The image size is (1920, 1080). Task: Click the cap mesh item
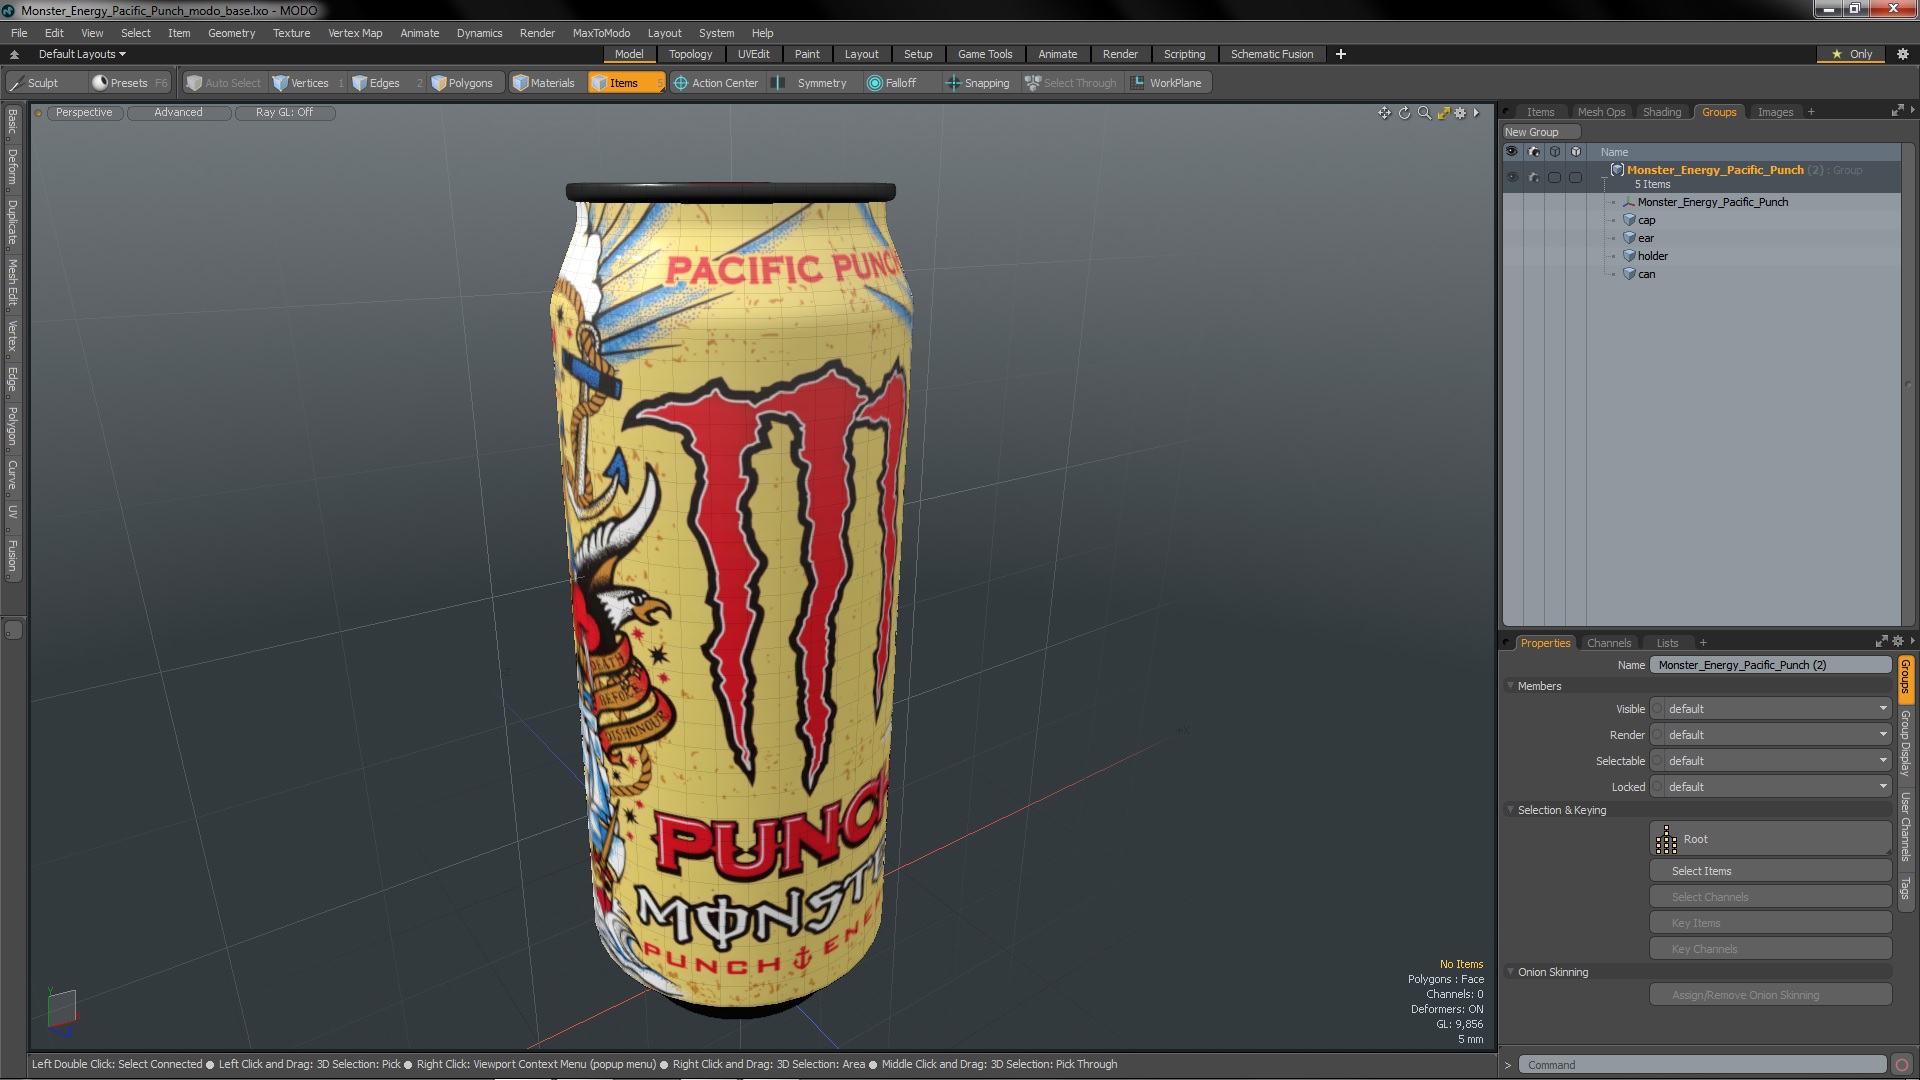[1646, 220]
